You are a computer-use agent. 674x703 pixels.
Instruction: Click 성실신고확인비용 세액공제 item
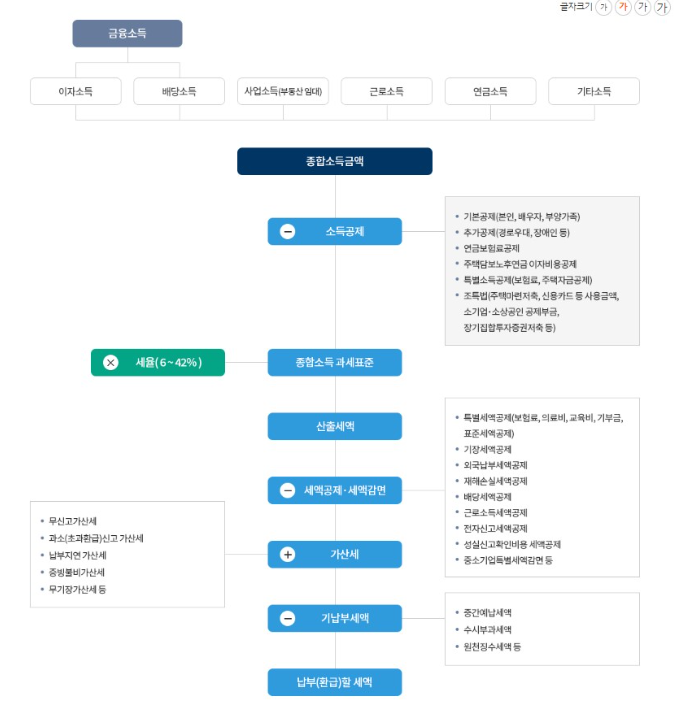[x=512, y=544]
